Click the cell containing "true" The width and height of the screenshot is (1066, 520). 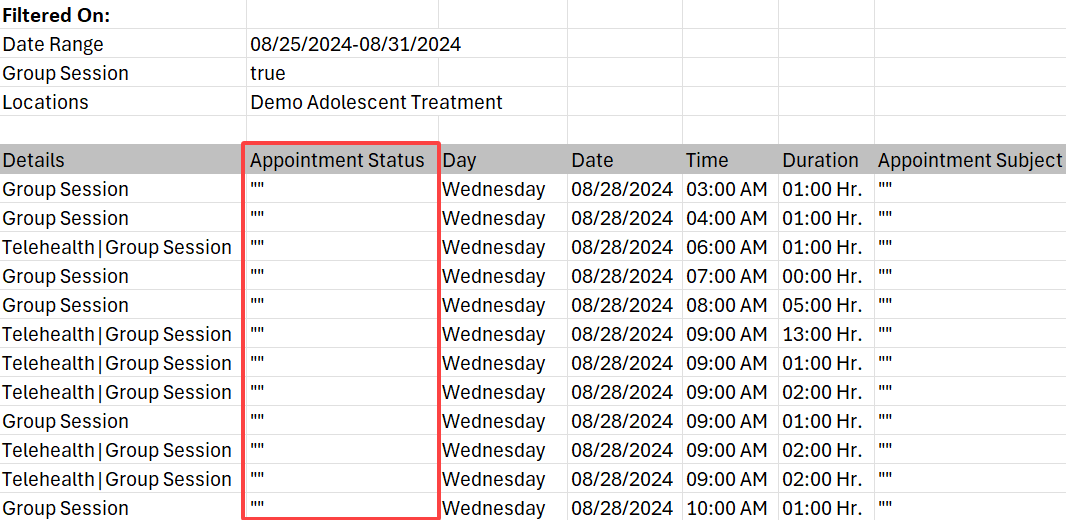[268, 73]
